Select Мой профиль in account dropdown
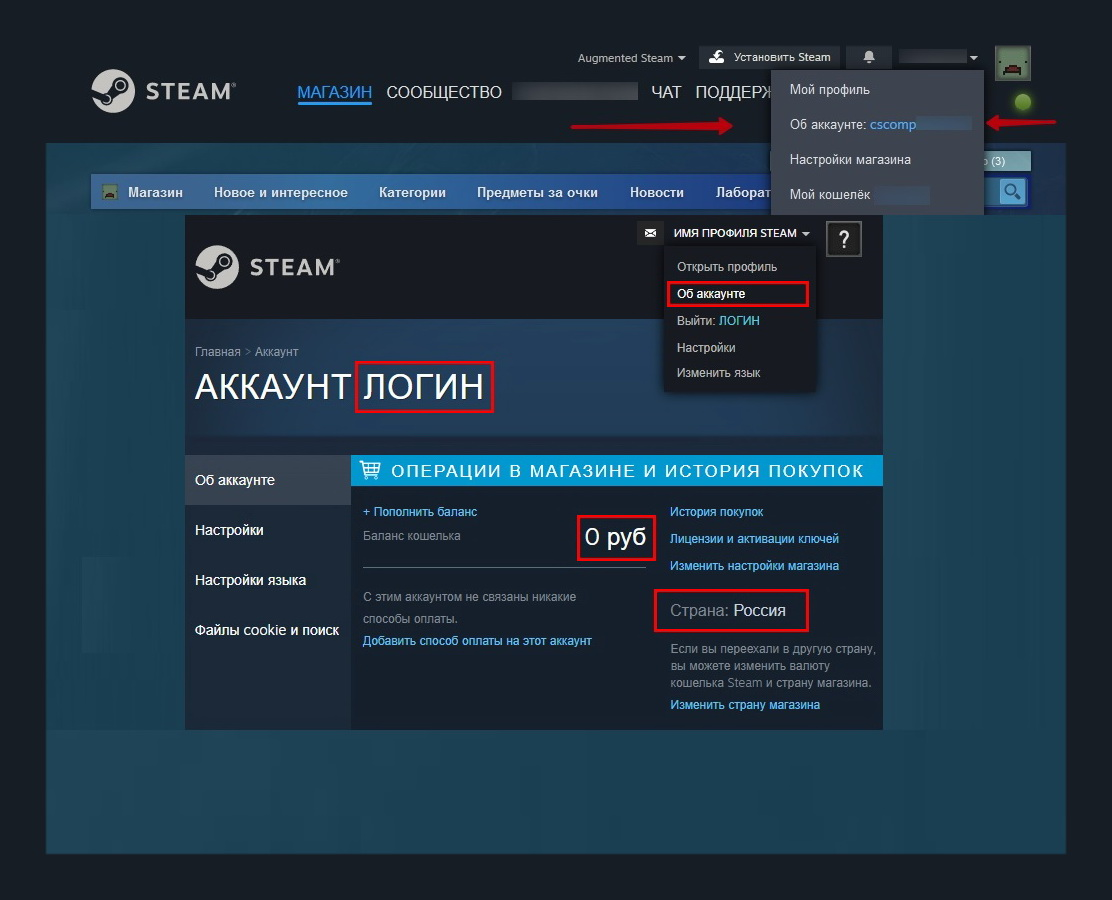This screenshot has height=900, width=1112. coord(829,89)
